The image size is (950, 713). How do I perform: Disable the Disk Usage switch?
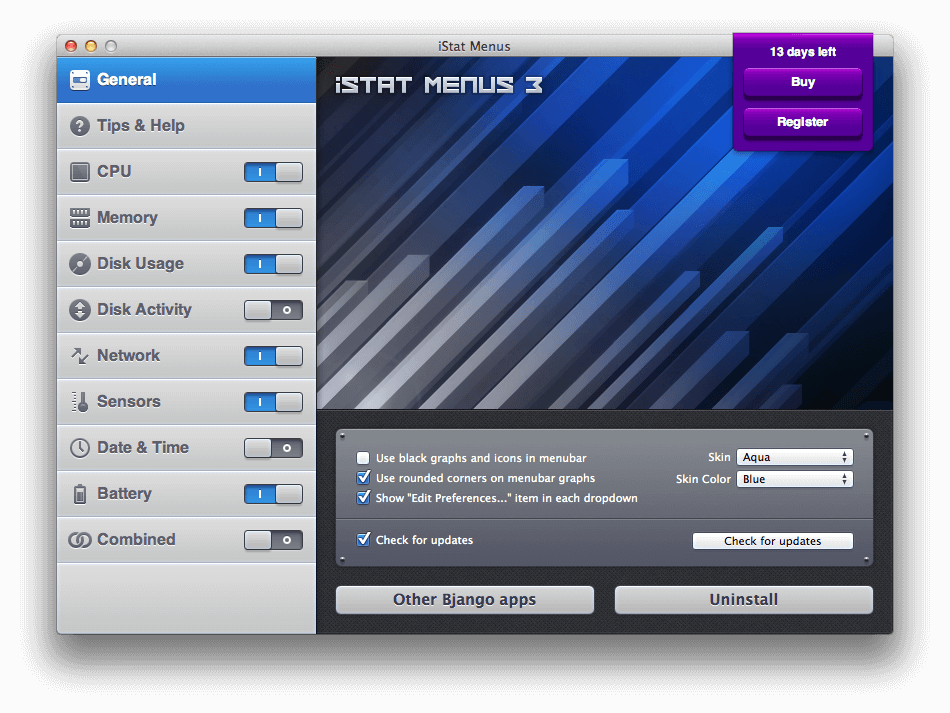273,264
